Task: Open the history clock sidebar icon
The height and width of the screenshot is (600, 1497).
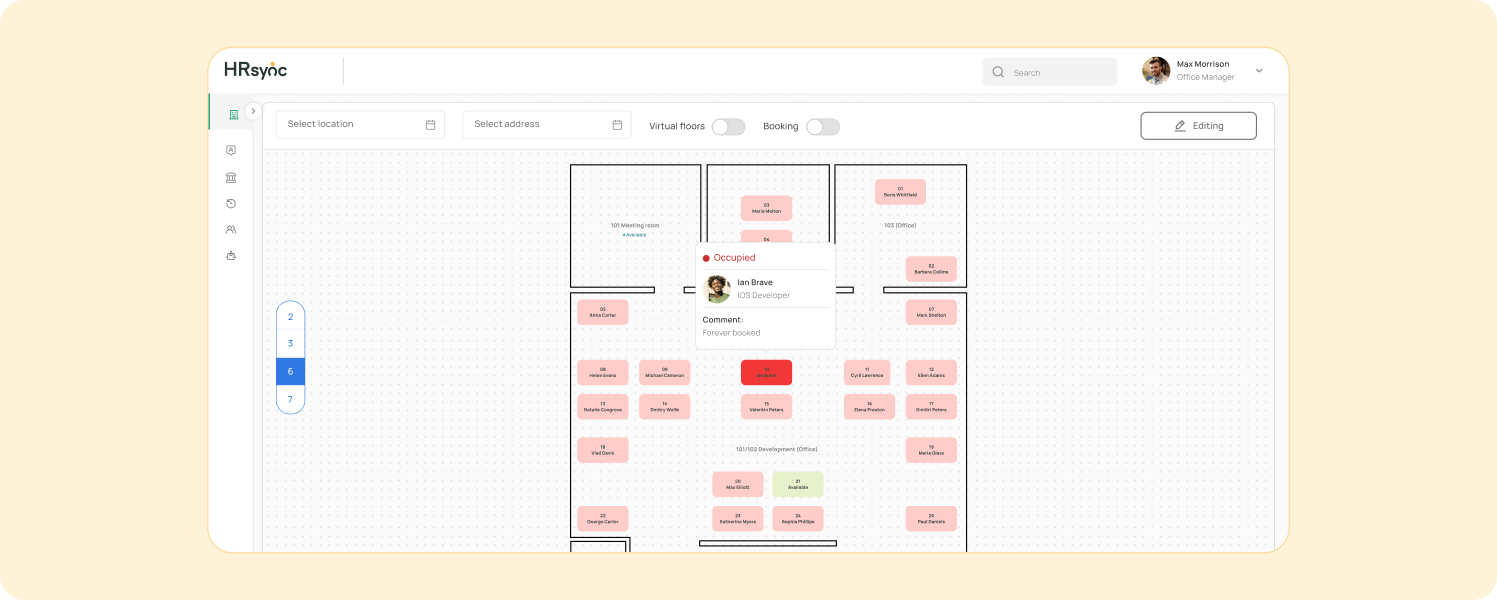Action: pyautogui.click(x=231, y=203)
